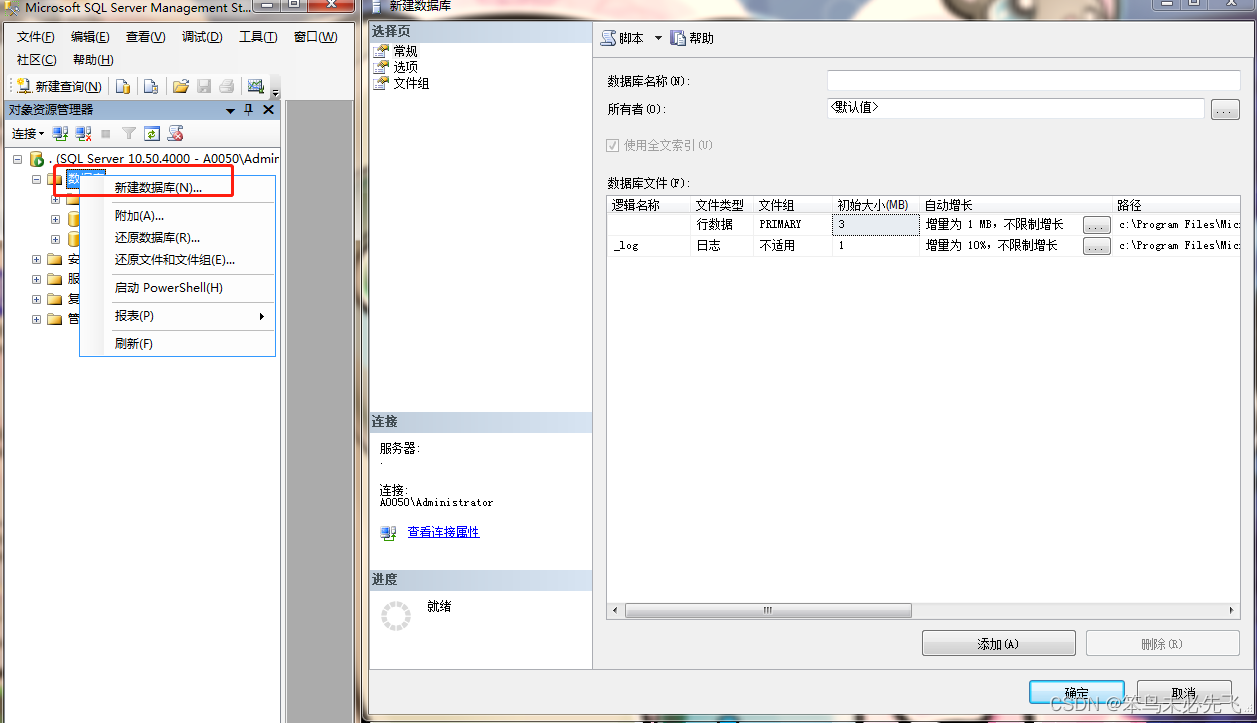This screenshot has width=1257, height=723.
Task: Open the 脚本 dropdown arrow
Action: click(658, 38)
